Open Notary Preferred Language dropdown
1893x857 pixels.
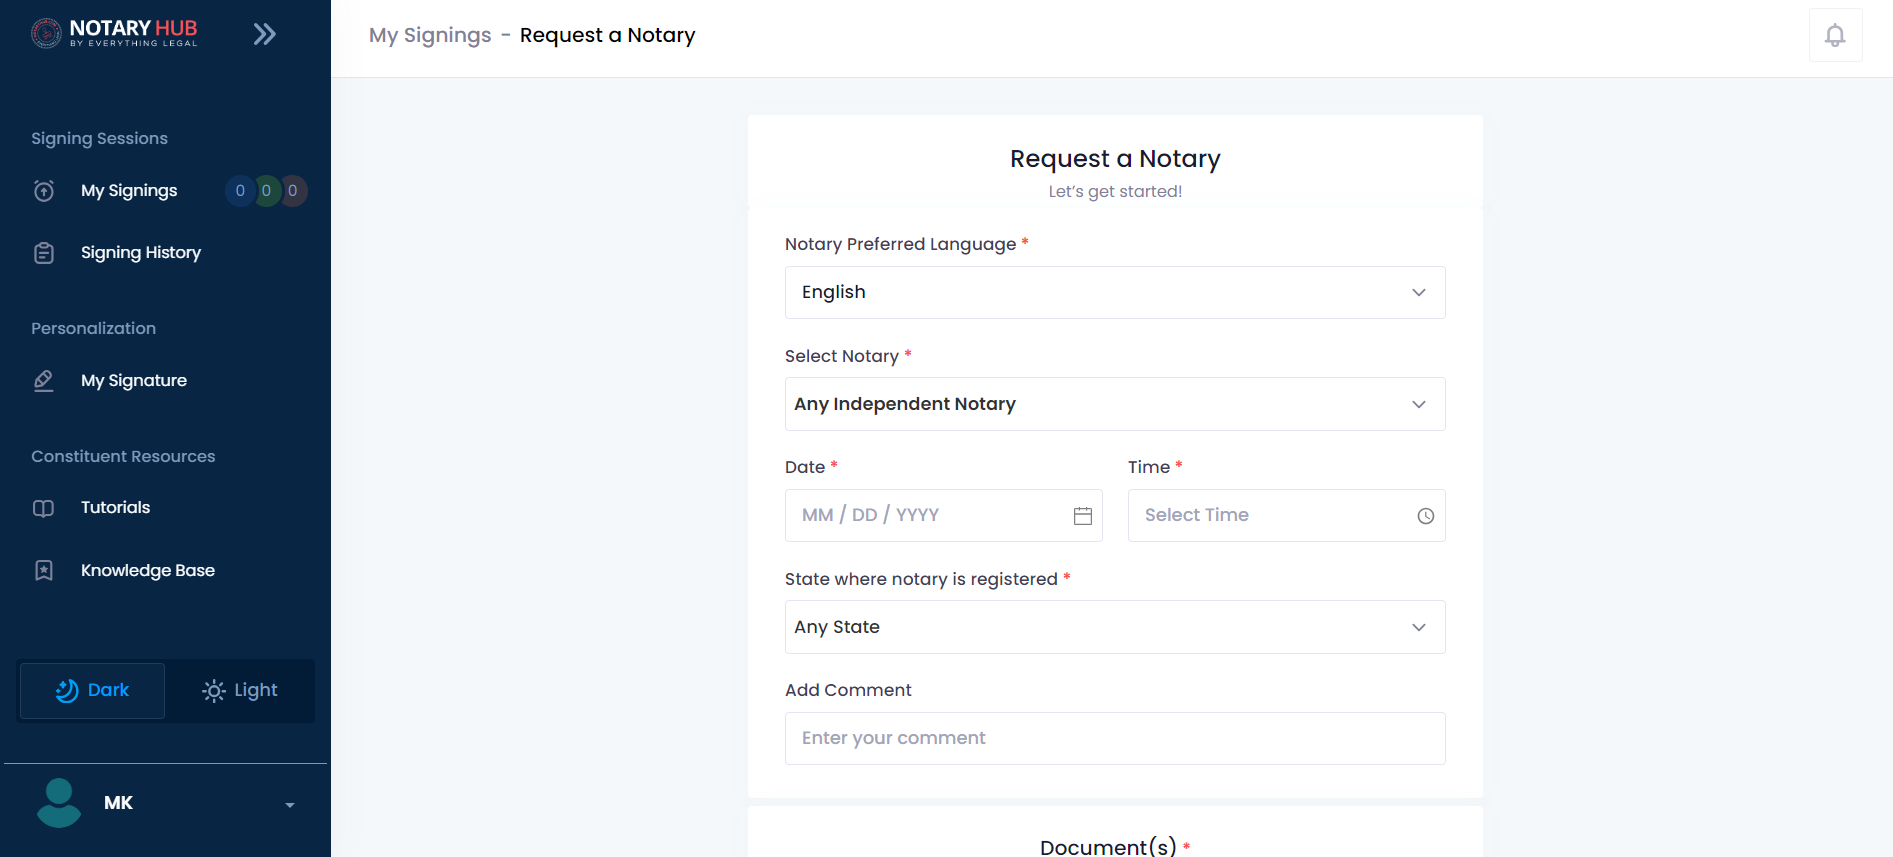[x=1114, y=293]
